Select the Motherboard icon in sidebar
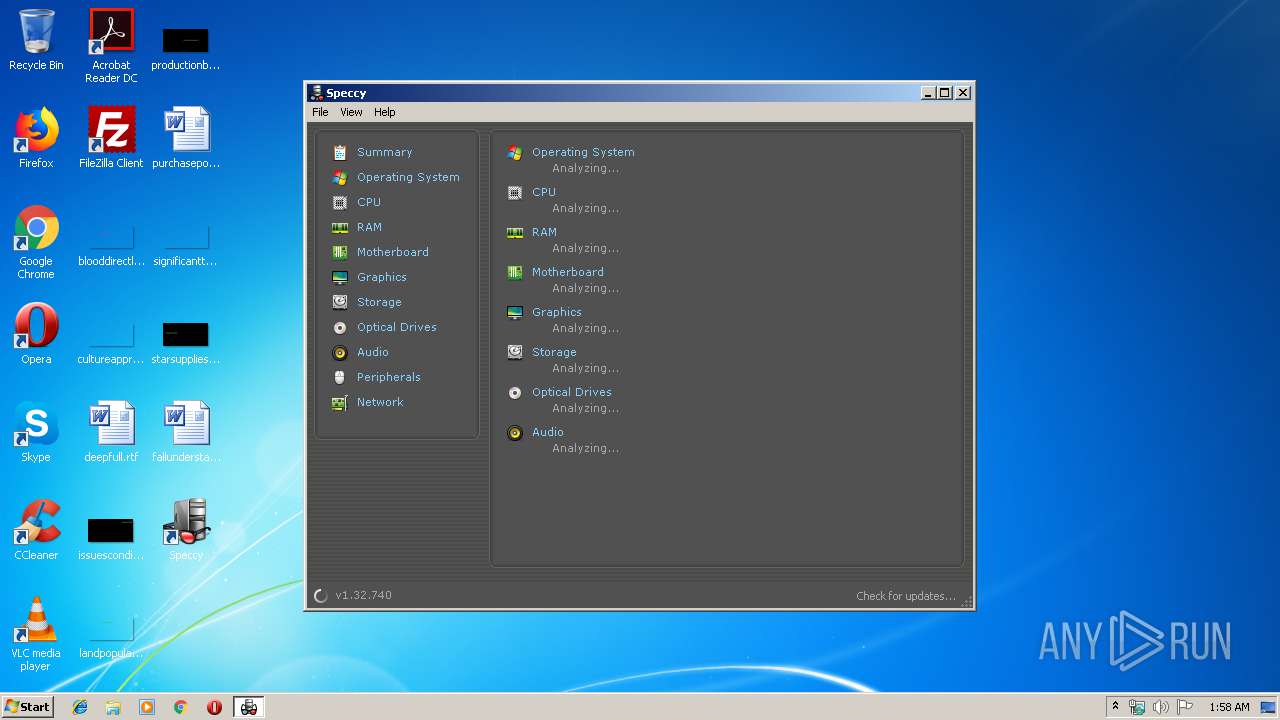 point(340,252)
